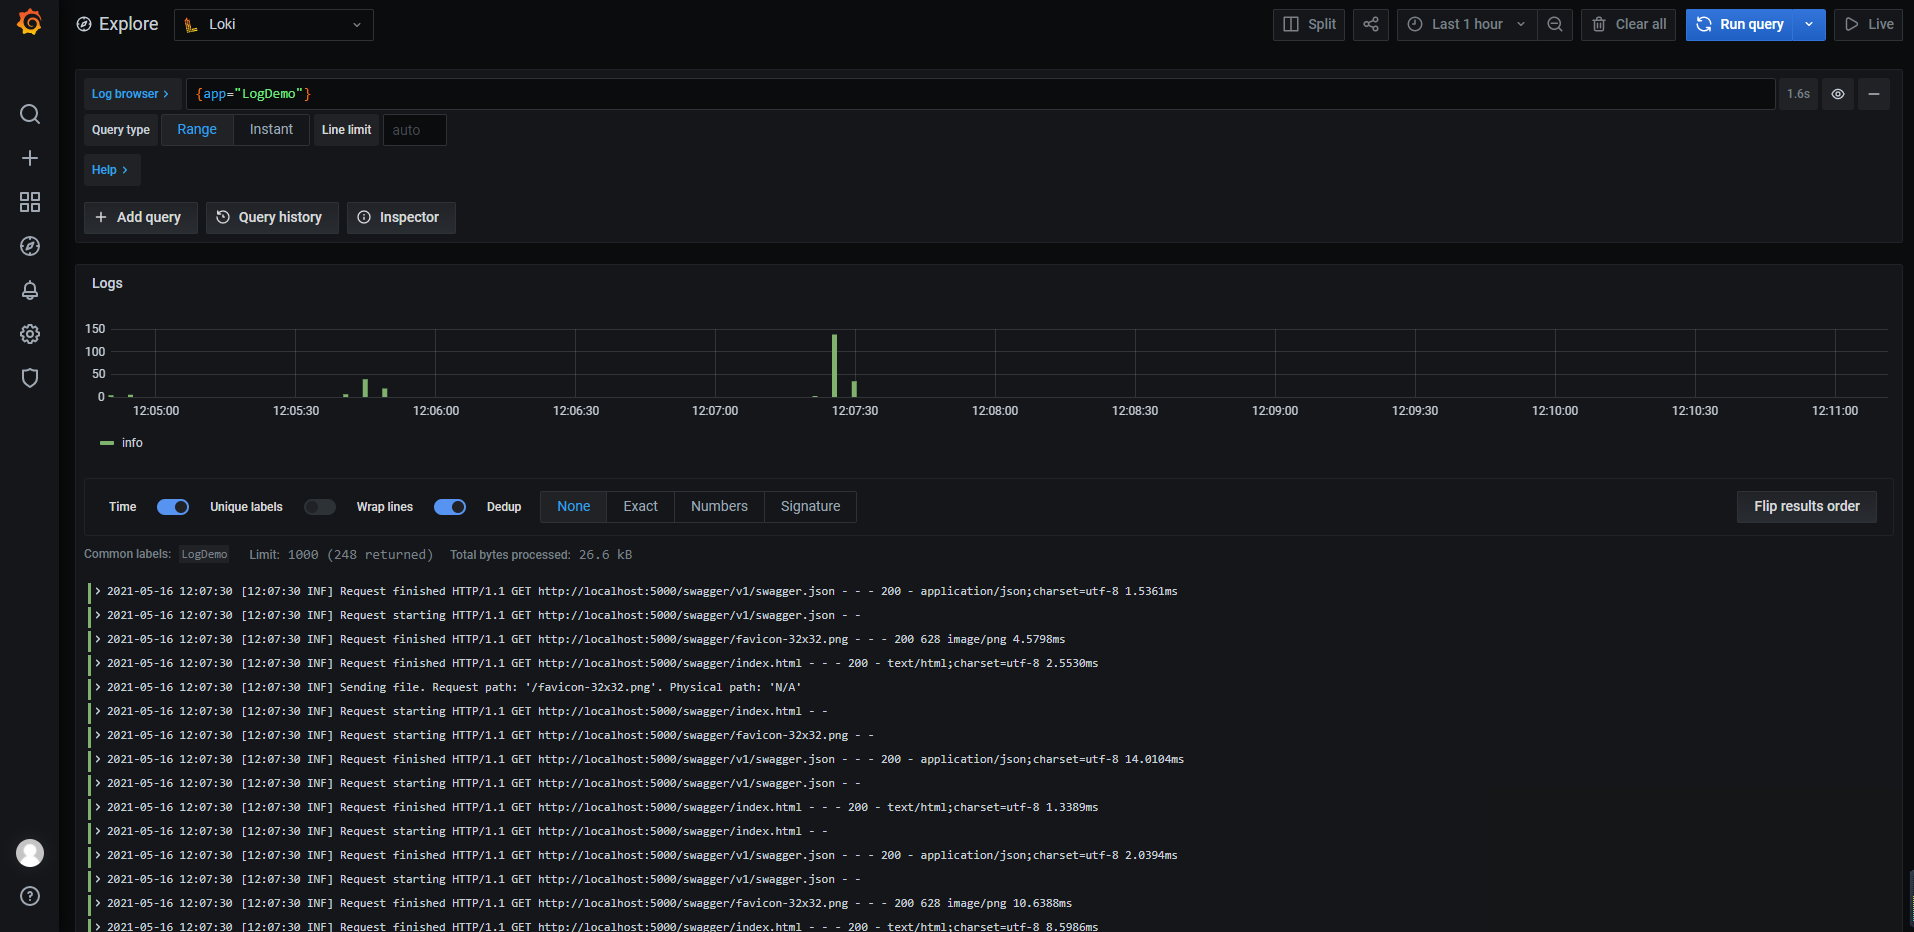1914x932 pixels.
Task: Open the Create plus icon in sidebar
Action: click(30, 158)
